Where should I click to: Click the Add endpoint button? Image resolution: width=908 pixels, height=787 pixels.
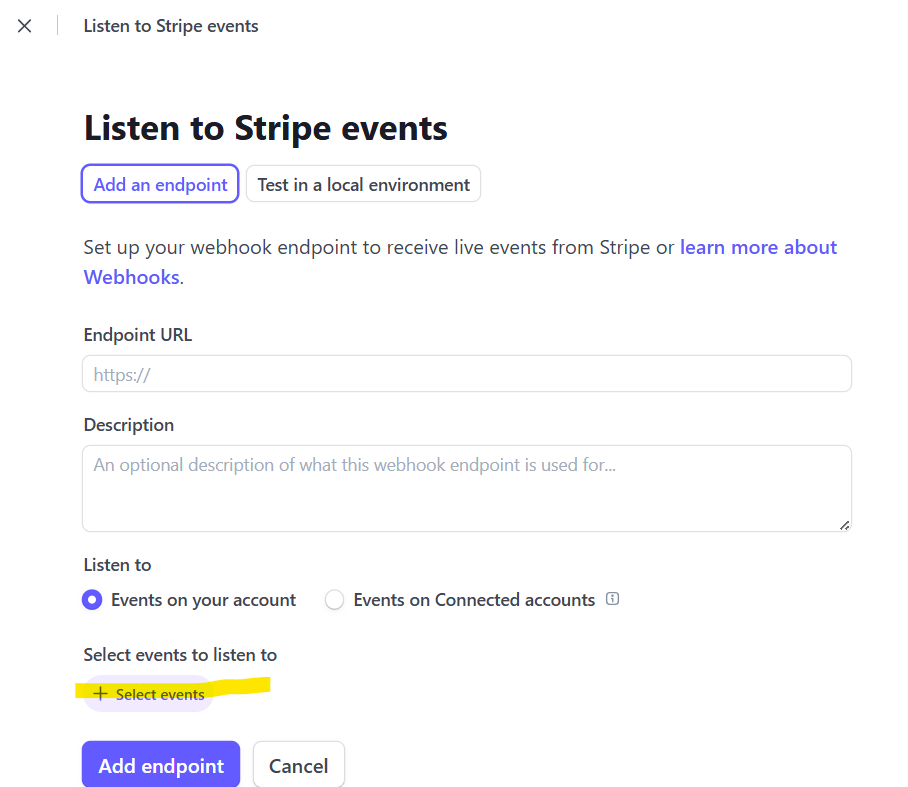tap(161, 765)
